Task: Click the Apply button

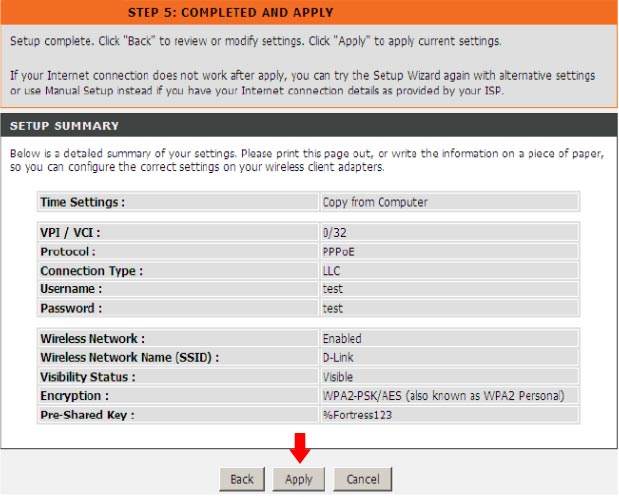Action: click(x=298, y=479)
